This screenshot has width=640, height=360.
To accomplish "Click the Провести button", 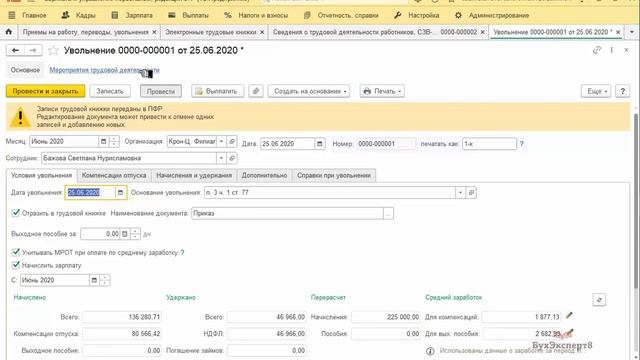I will click(161, 91).
